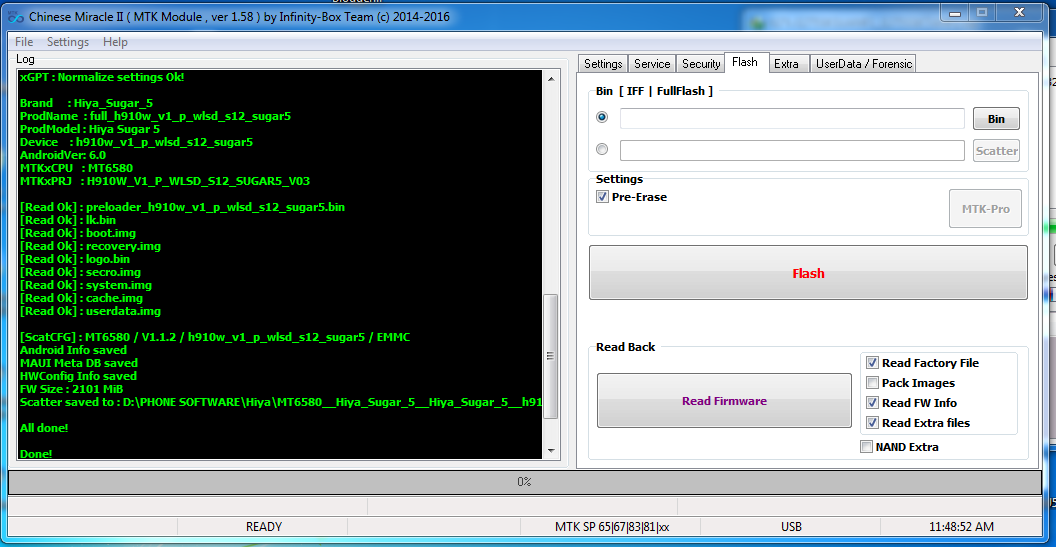Click the log line 'MTKxCPU : MT6580'

coord(77,168)
